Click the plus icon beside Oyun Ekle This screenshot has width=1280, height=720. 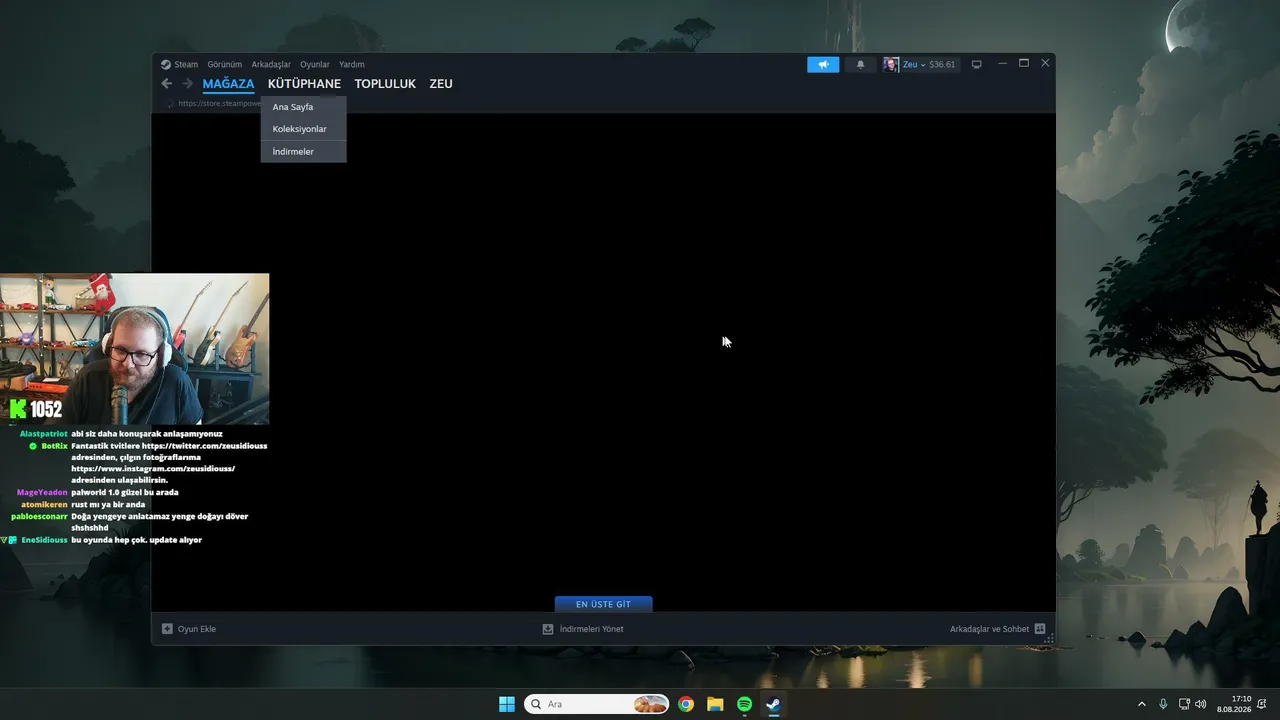point(167,629)
